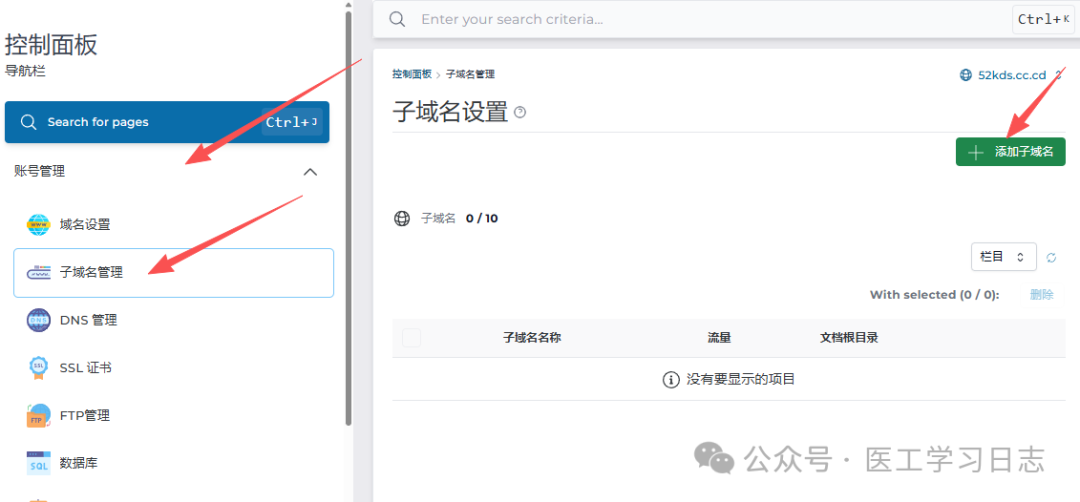Click the SSL certificate badge icon

tap(39, 368)
